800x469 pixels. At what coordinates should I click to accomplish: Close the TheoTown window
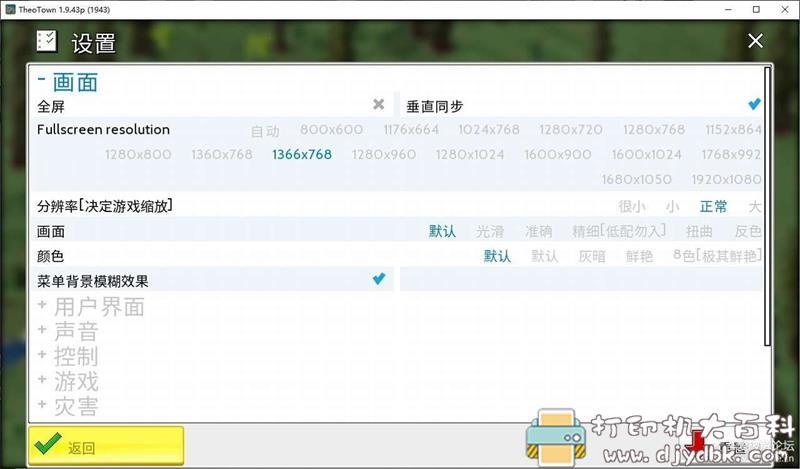pyautogui.click(x=785, y=9)
